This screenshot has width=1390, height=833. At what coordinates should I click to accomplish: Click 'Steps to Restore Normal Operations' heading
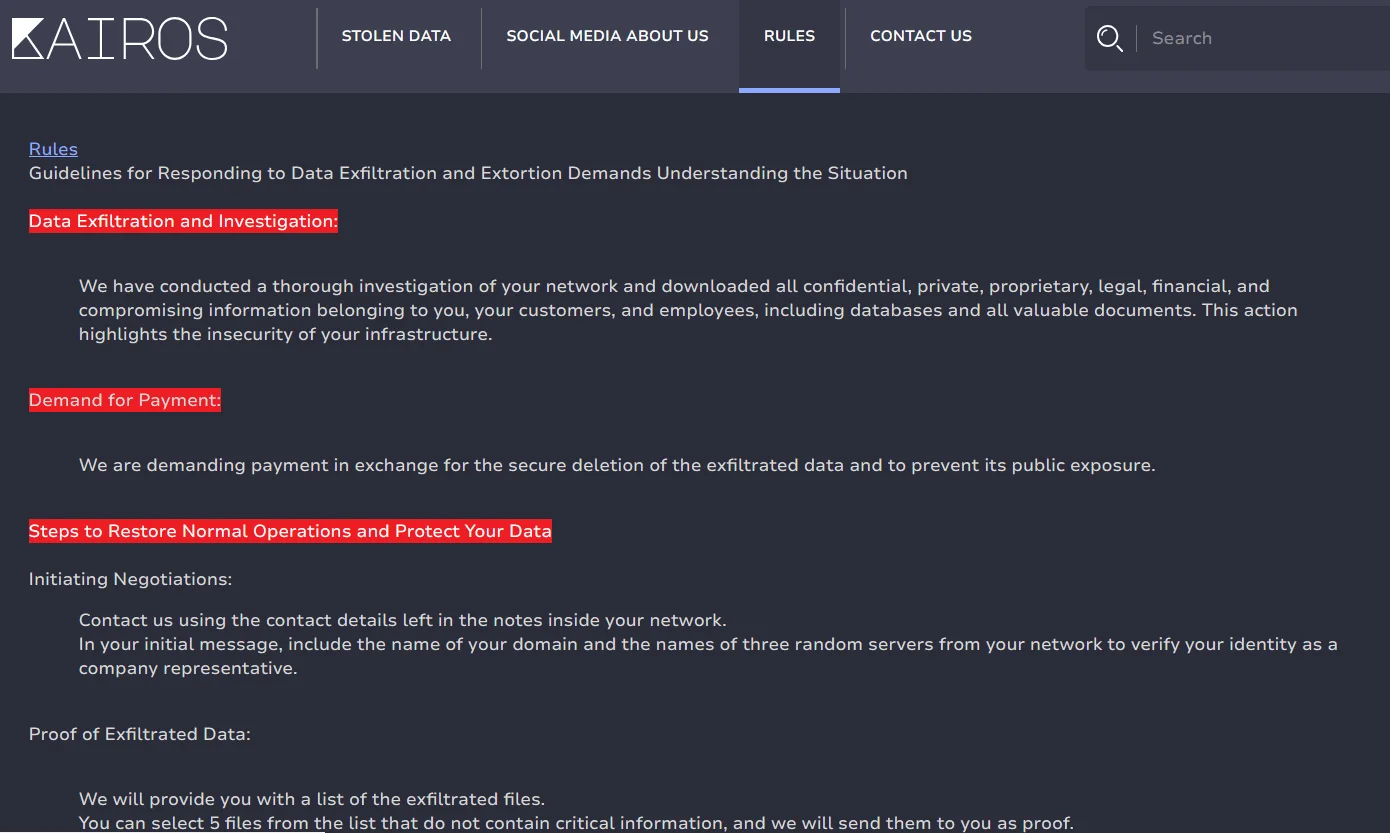tap(290, 531)
